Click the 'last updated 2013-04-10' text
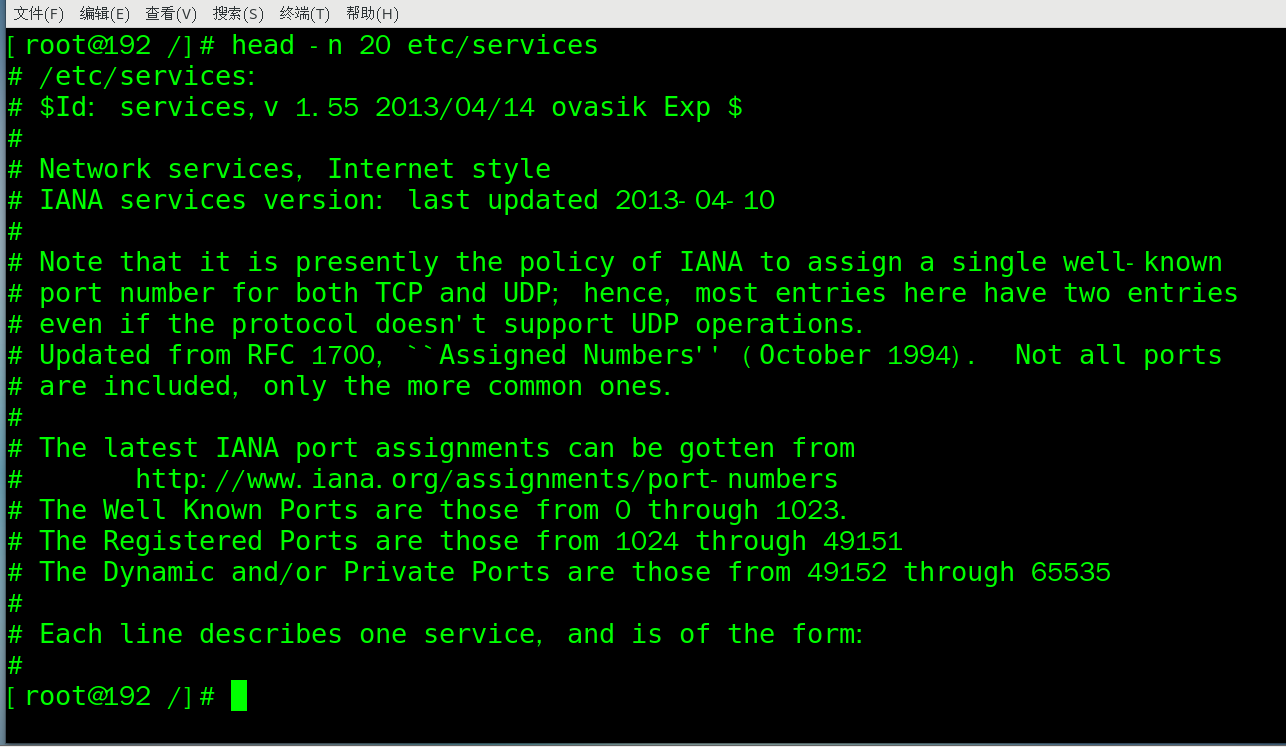The height and width of the screenshot is (747, 1286). click(x=590, y=200)
